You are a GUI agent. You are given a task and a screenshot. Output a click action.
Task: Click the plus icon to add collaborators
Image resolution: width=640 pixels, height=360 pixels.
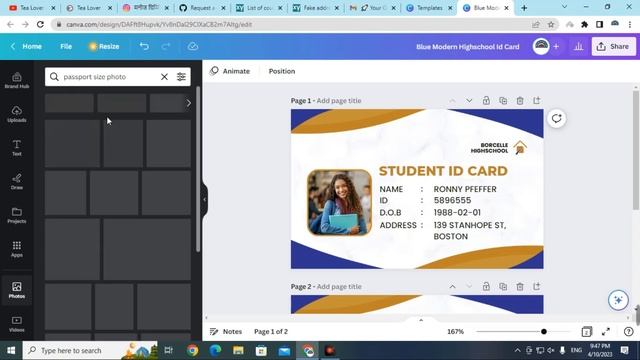556,47
